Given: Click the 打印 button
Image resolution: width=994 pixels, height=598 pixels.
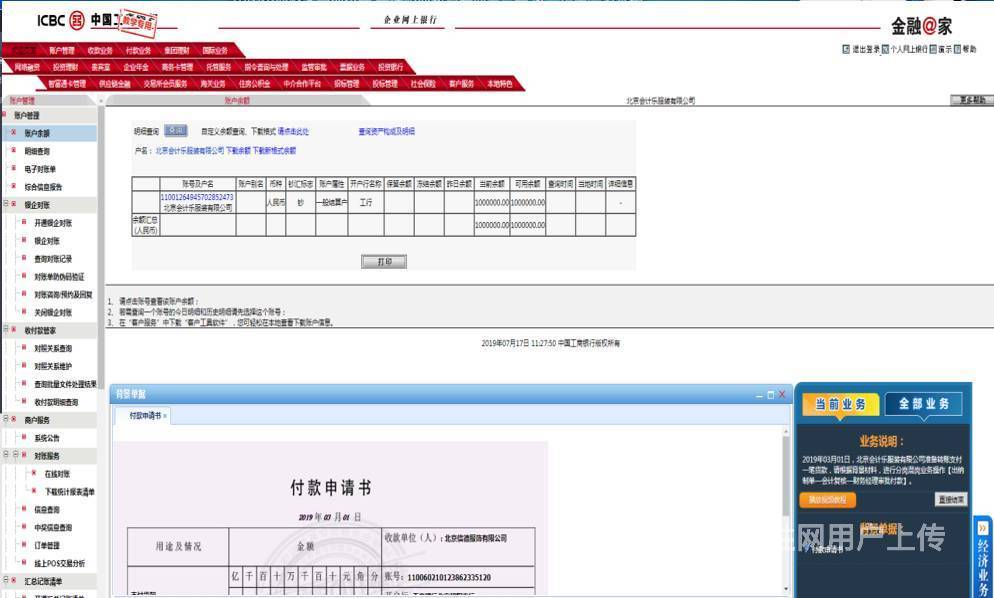Looking at the screenshot, I should tap(384, 261).
